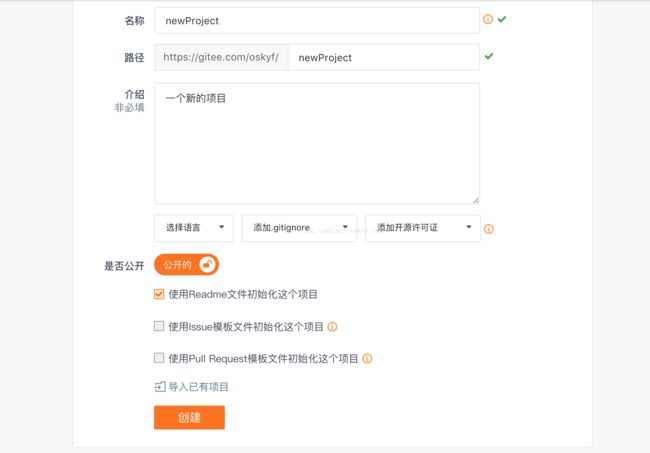
Task: Expand the 添加.gitignore dropdown
Action: [x=299, y=228]
